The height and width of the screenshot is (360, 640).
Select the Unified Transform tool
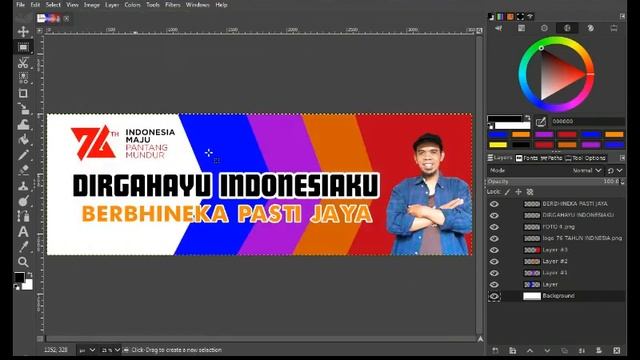(x=23, y=109)
